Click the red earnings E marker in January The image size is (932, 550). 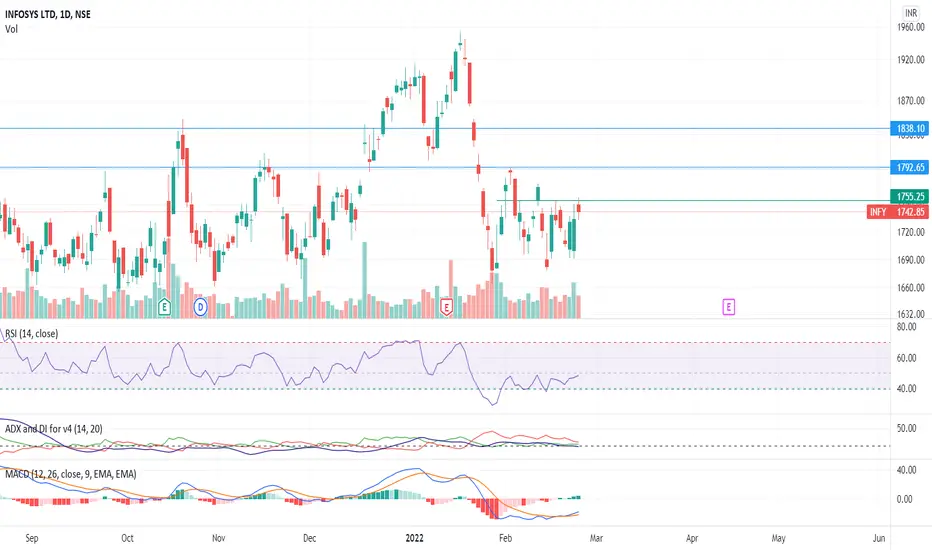click(x=446, y=307)
